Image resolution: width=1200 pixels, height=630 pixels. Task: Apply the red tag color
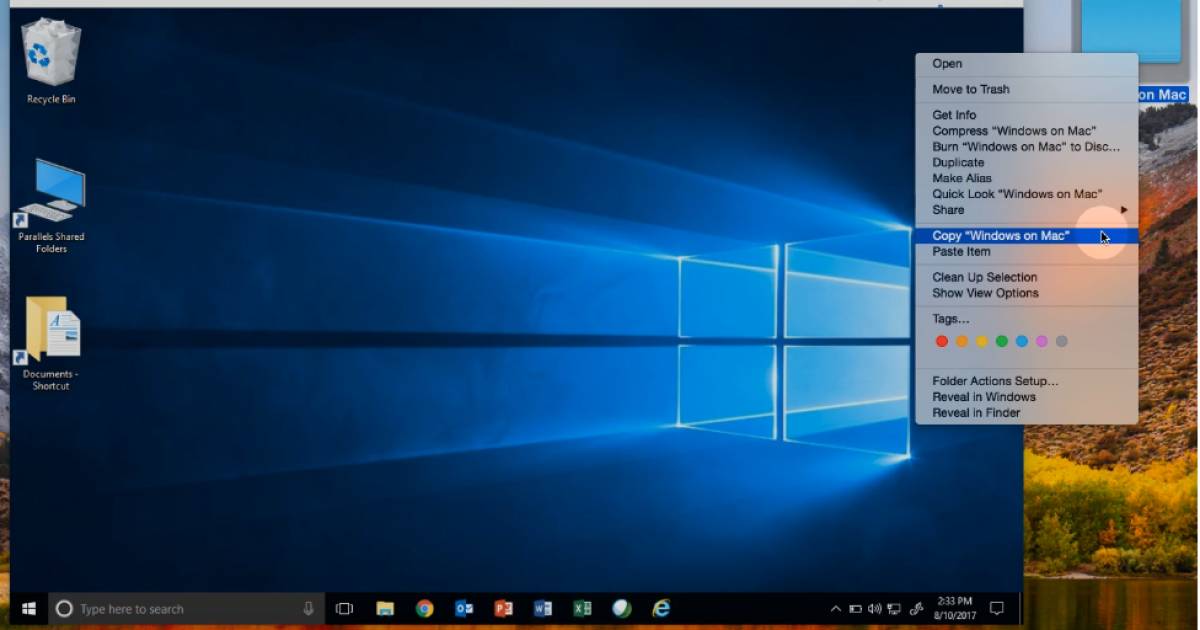(941, 342)
